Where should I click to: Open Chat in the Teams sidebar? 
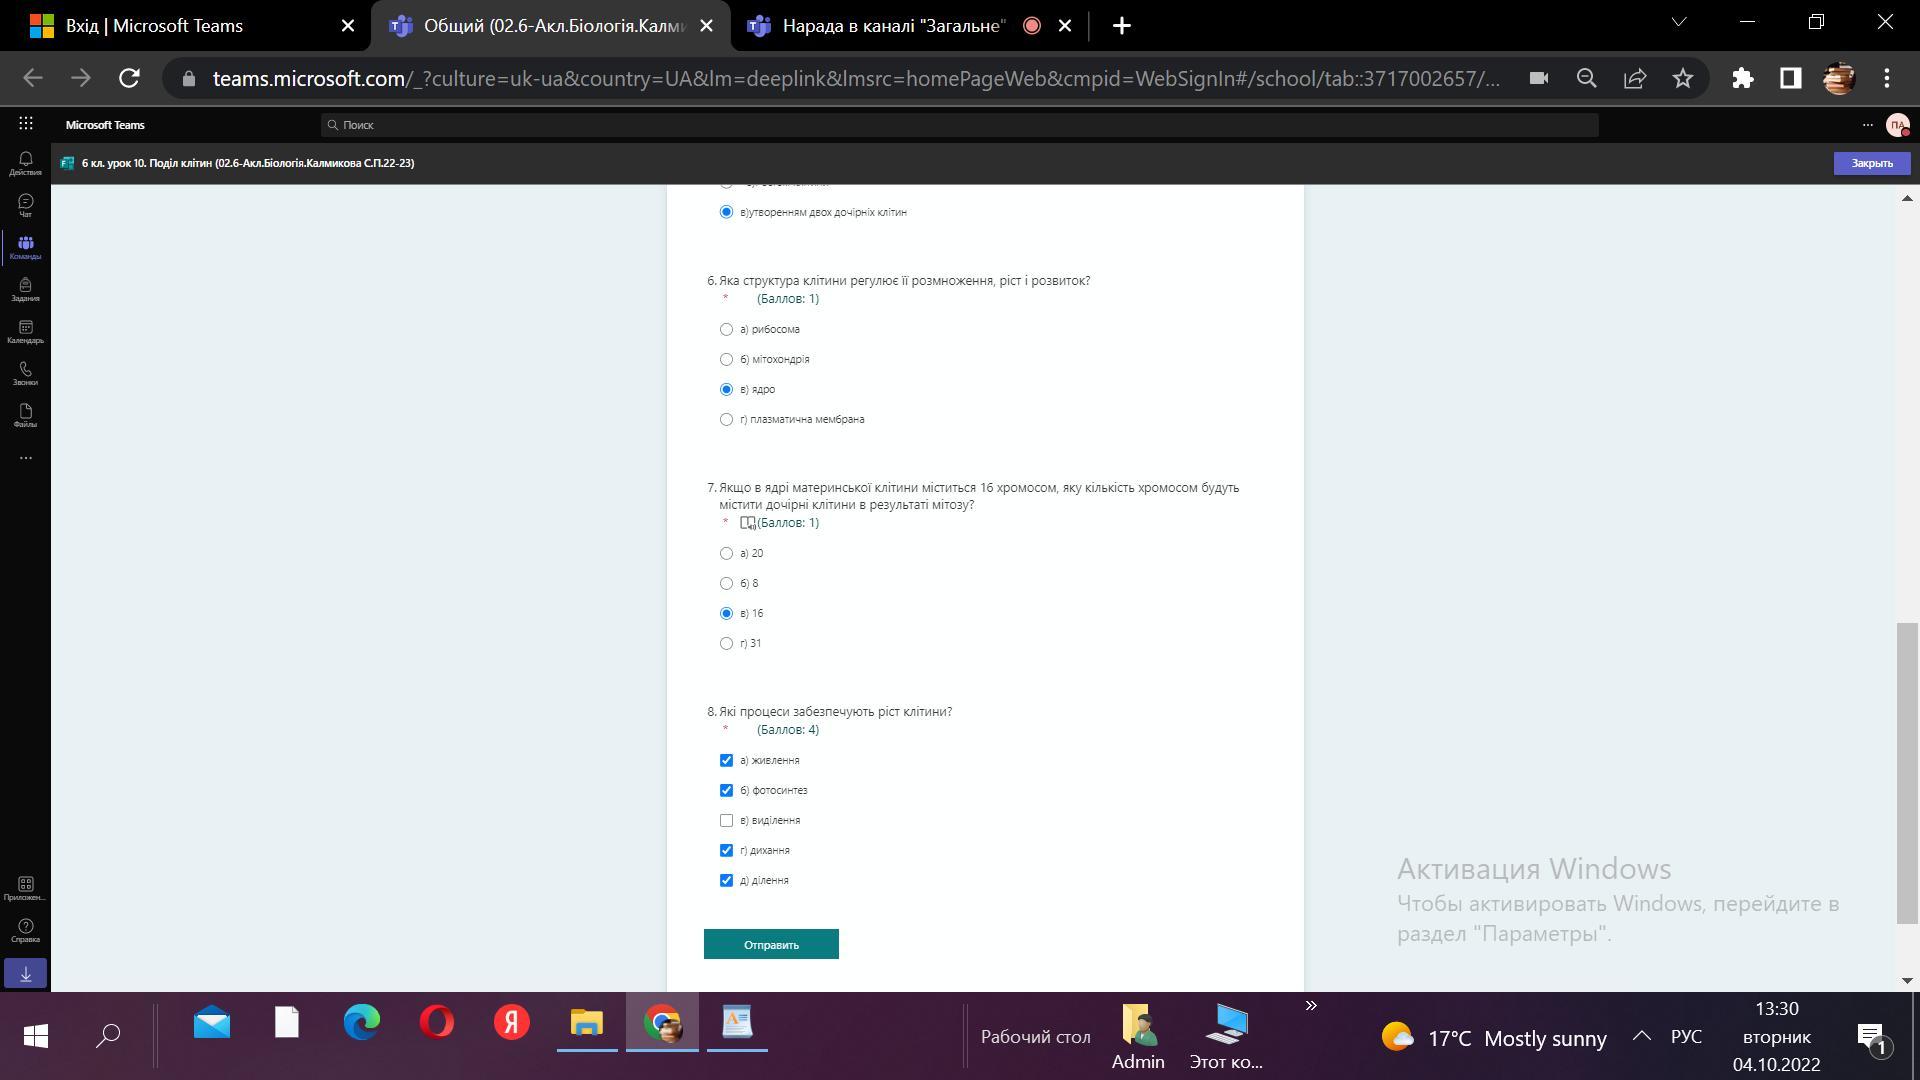click(25, 205)
